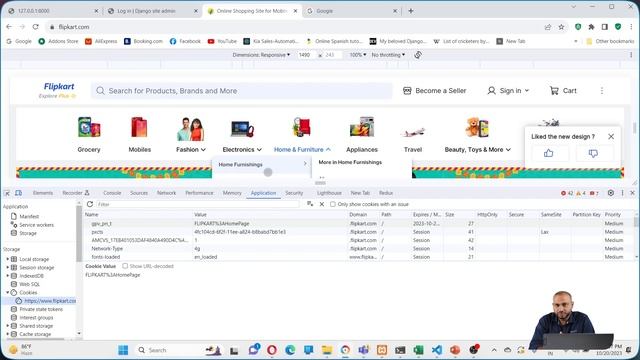The height and width of the screenshot is (360, 640).
Task: Click the refresh cookies icon
Action: 90,204
